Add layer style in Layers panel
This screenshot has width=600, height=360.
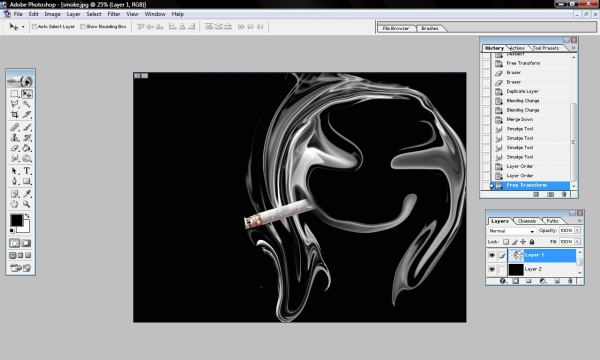[x=503, y=281]
